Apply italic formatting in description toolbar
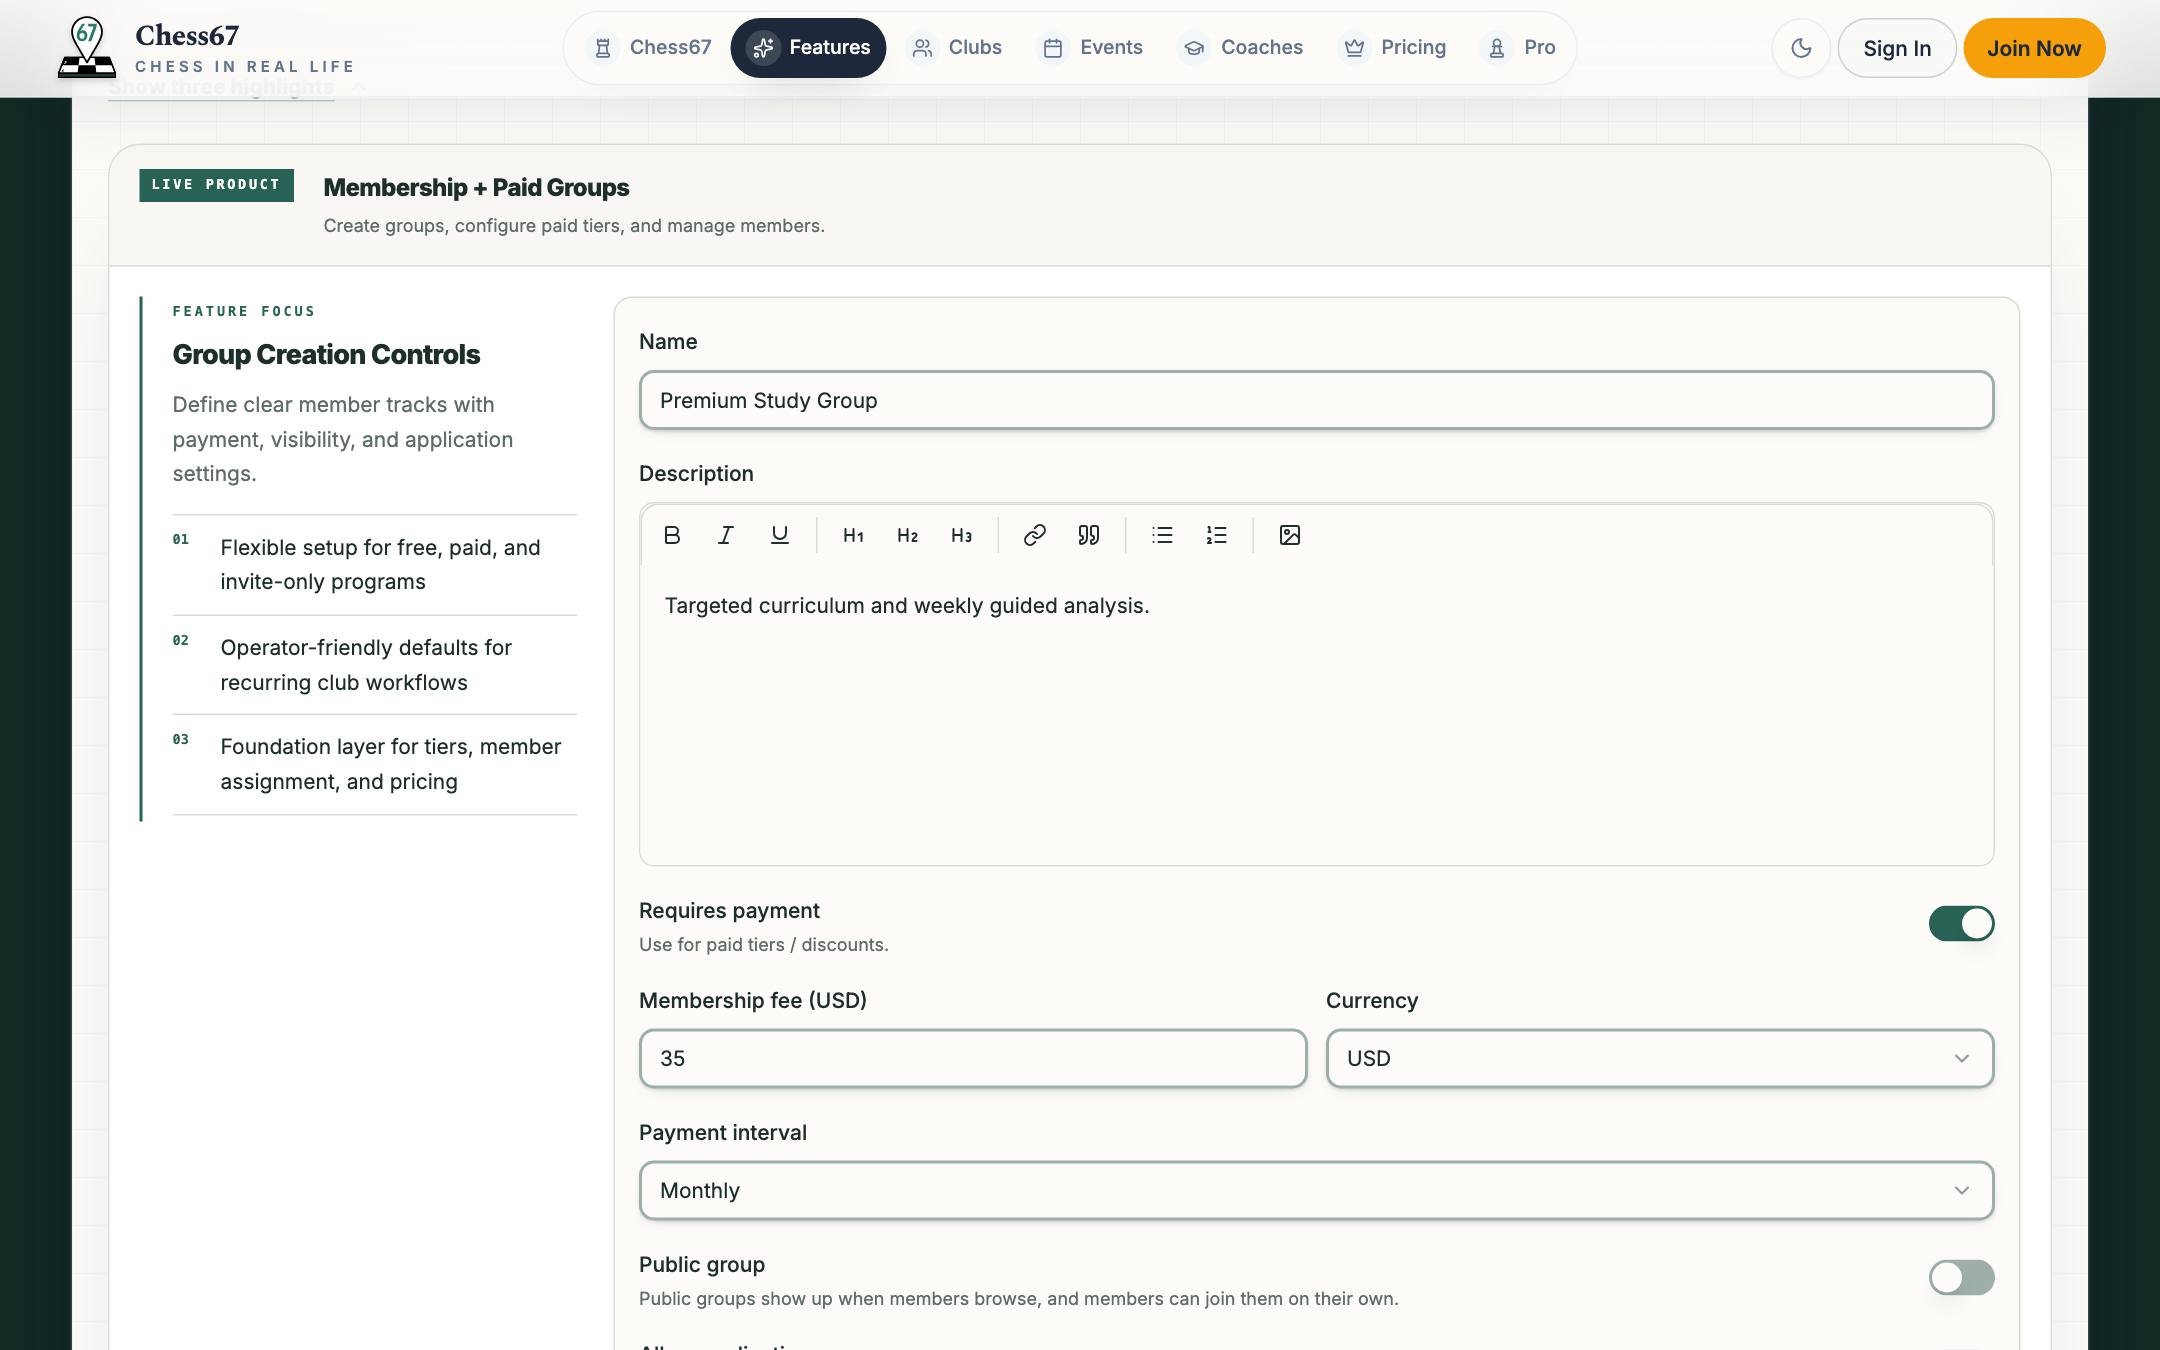2160x1350 pixels. click(x=726, y=535)
